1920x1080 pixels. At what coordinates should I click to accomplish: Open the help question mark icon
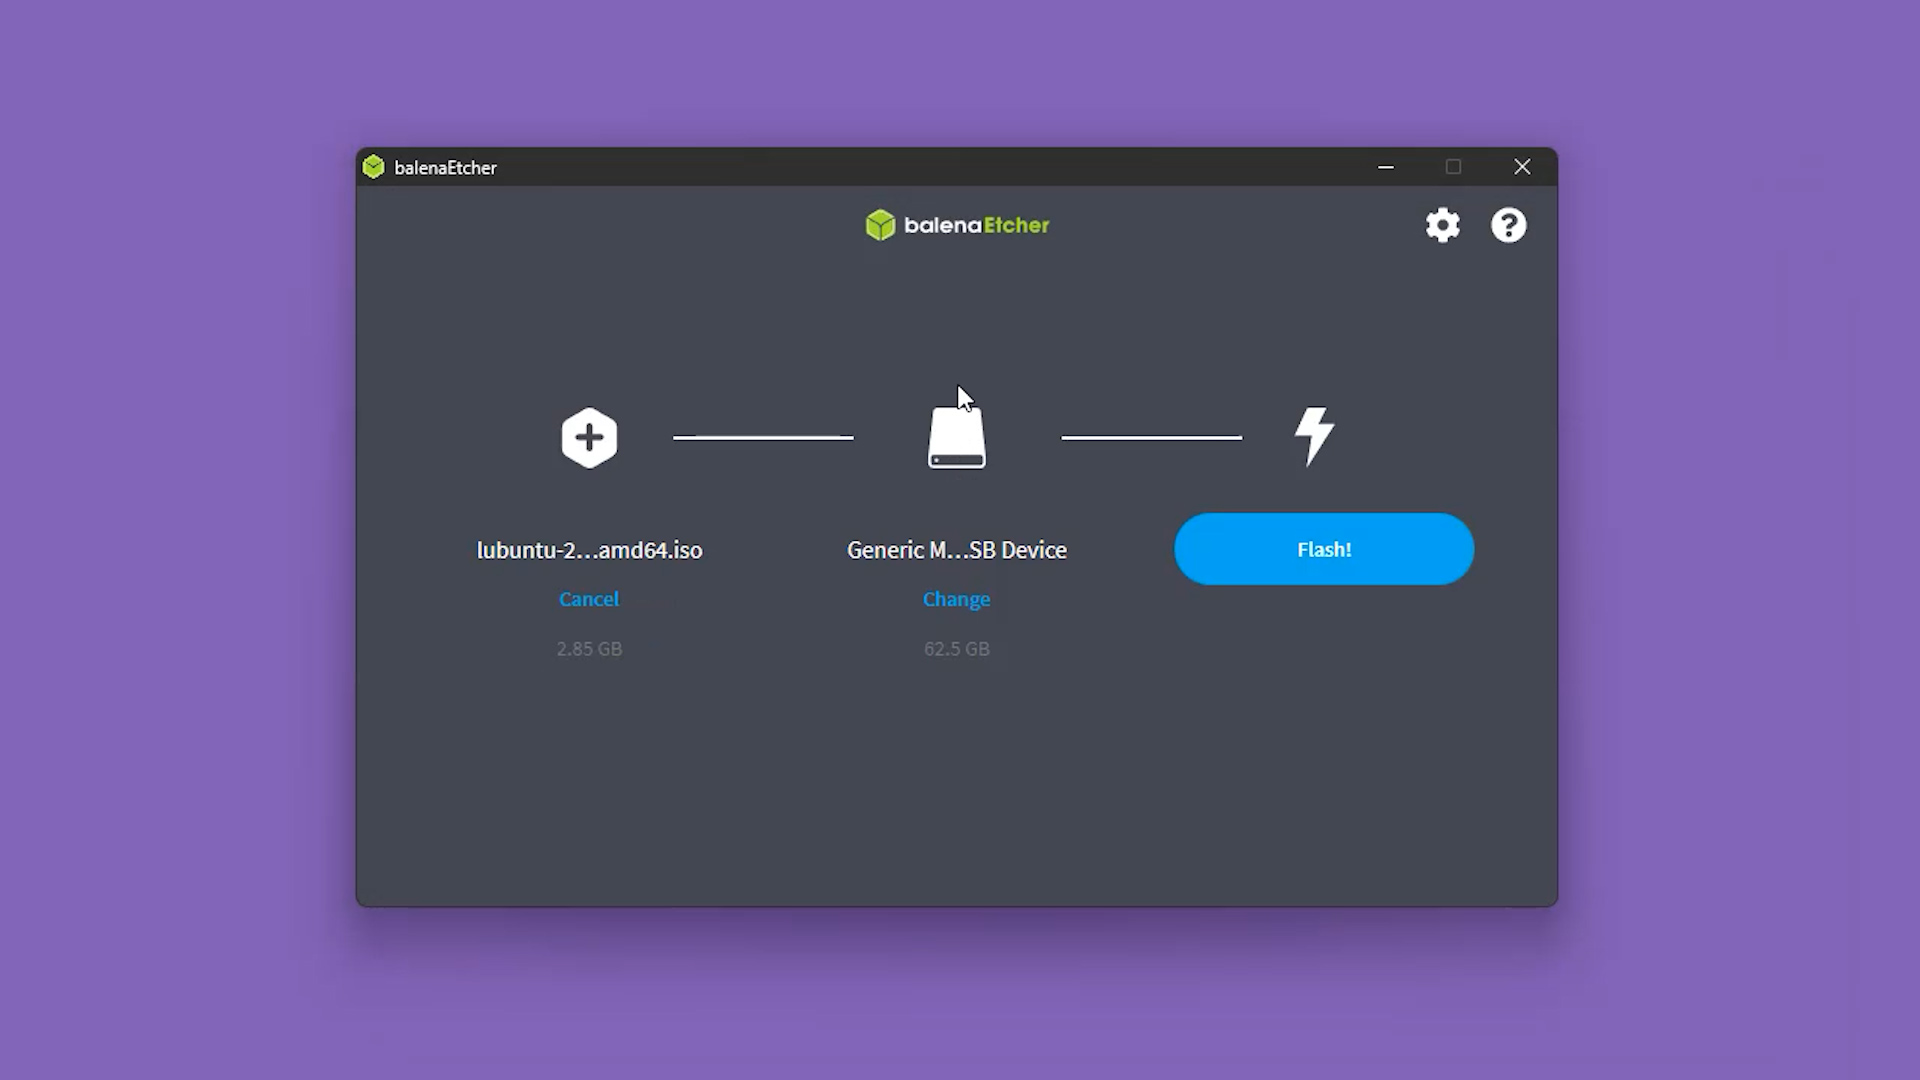[x=1508, y=225]
